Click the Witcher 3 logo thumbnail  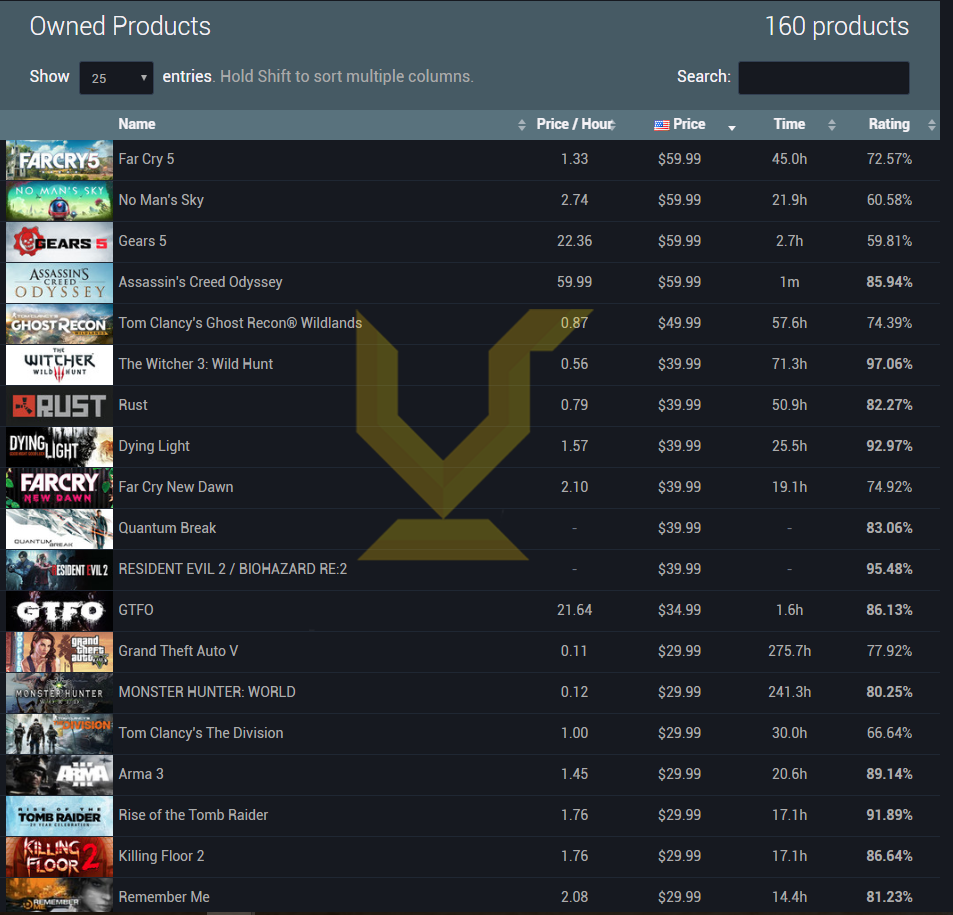[x=59, y=365]
